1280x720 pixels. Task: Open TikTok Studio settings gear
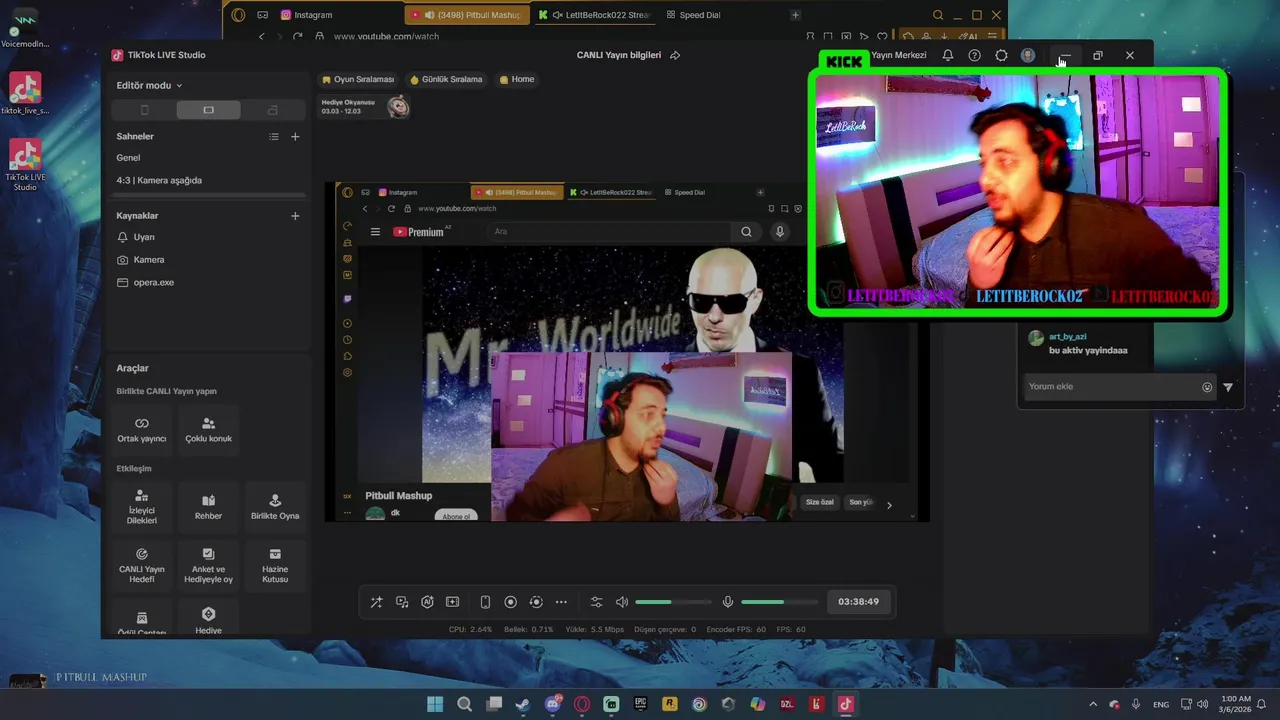tap(1001, 55)
